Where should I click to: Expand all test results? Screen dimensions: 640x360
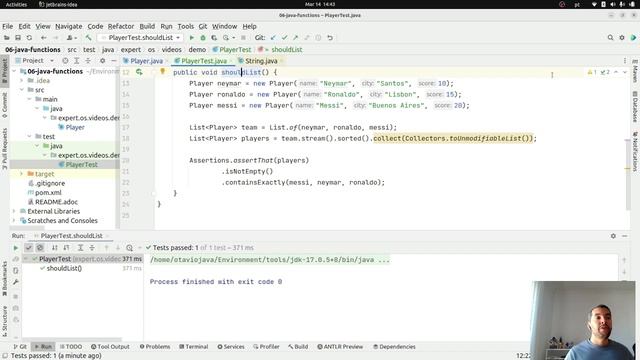[x=80, y=248]
